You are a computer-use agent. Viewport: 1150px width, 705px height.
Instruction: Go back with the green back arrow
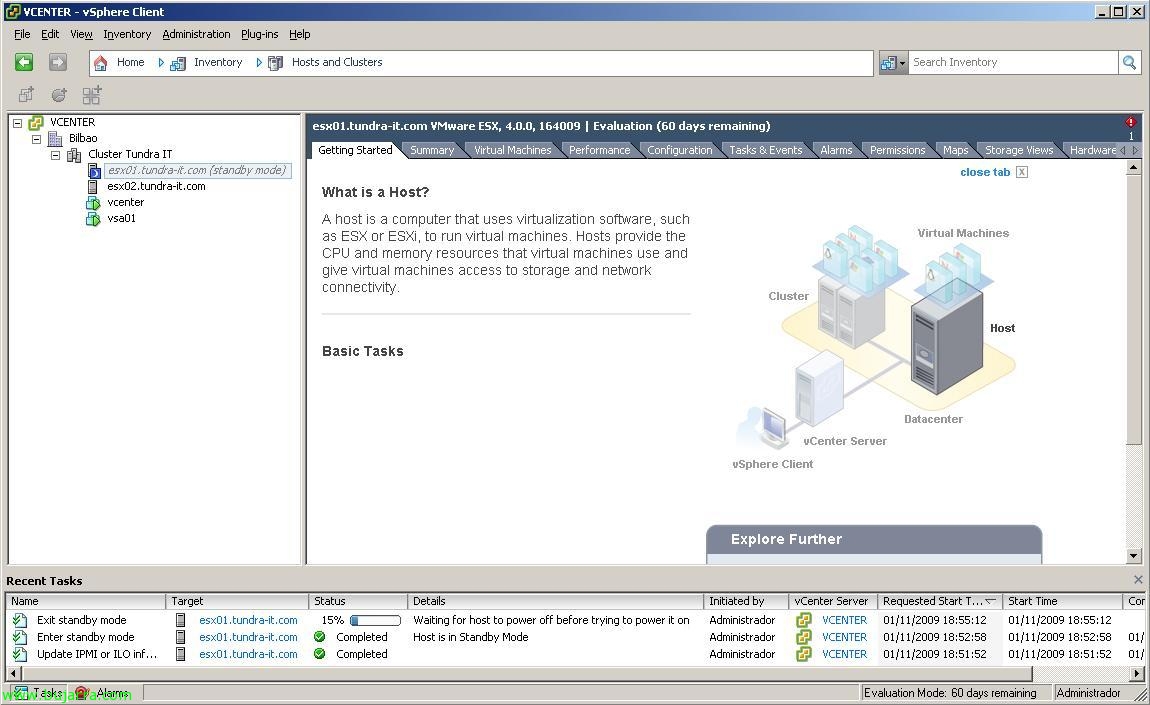click(x=24, y=62)
